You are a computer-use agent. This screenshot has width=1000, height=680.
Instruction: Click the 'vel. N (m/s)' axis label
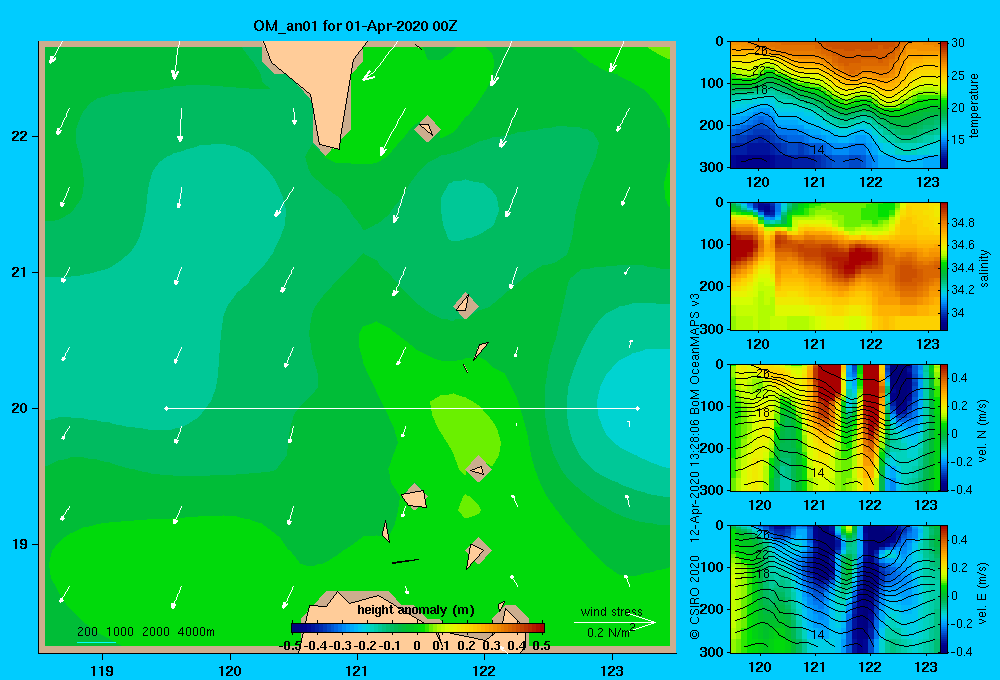[983, 431]
